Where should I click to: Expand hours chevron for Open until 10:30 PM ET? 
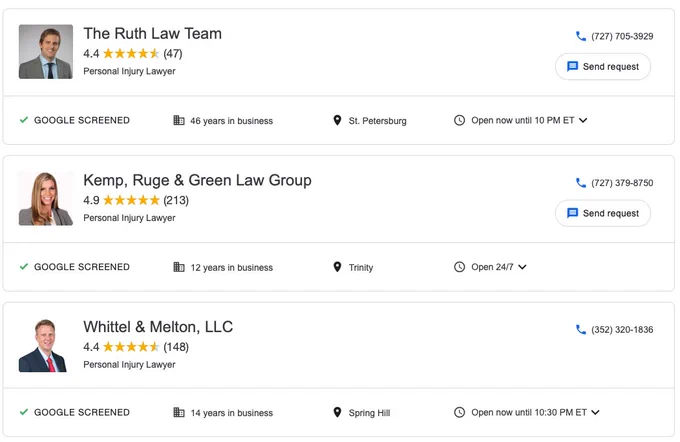click(x=595, y=412)
